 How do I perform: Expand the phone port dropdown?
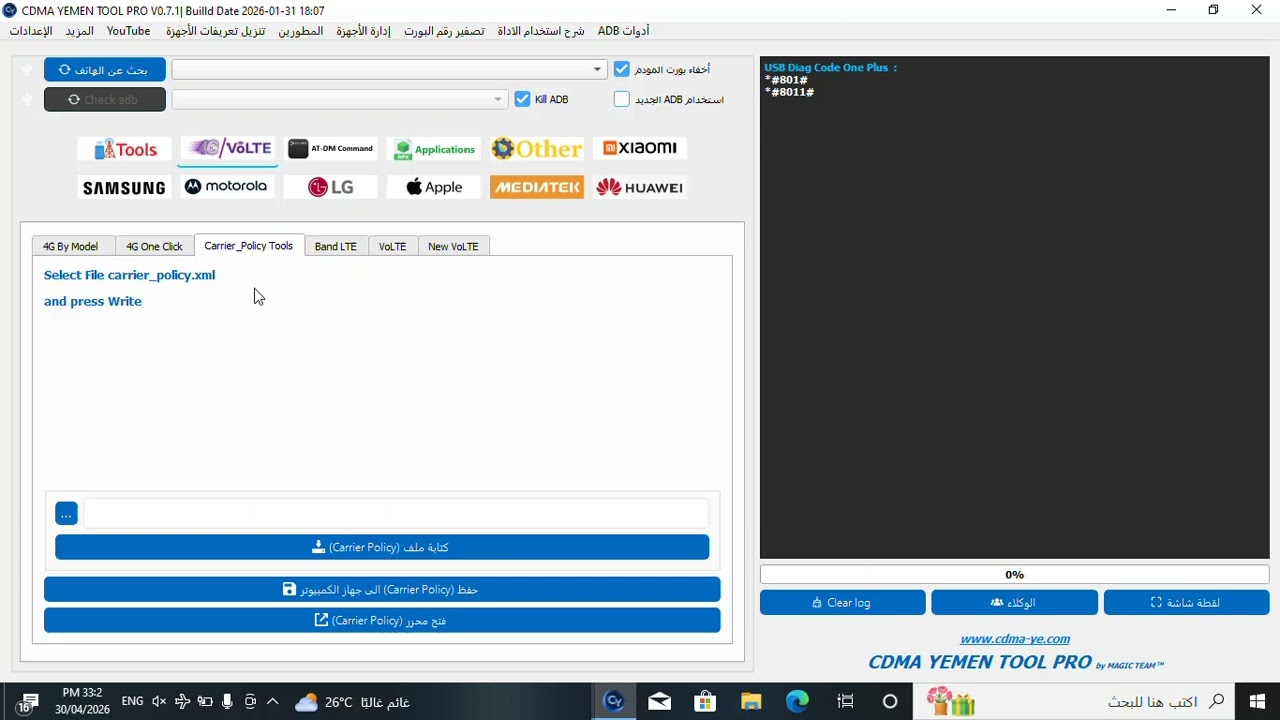tap(597, 70)
